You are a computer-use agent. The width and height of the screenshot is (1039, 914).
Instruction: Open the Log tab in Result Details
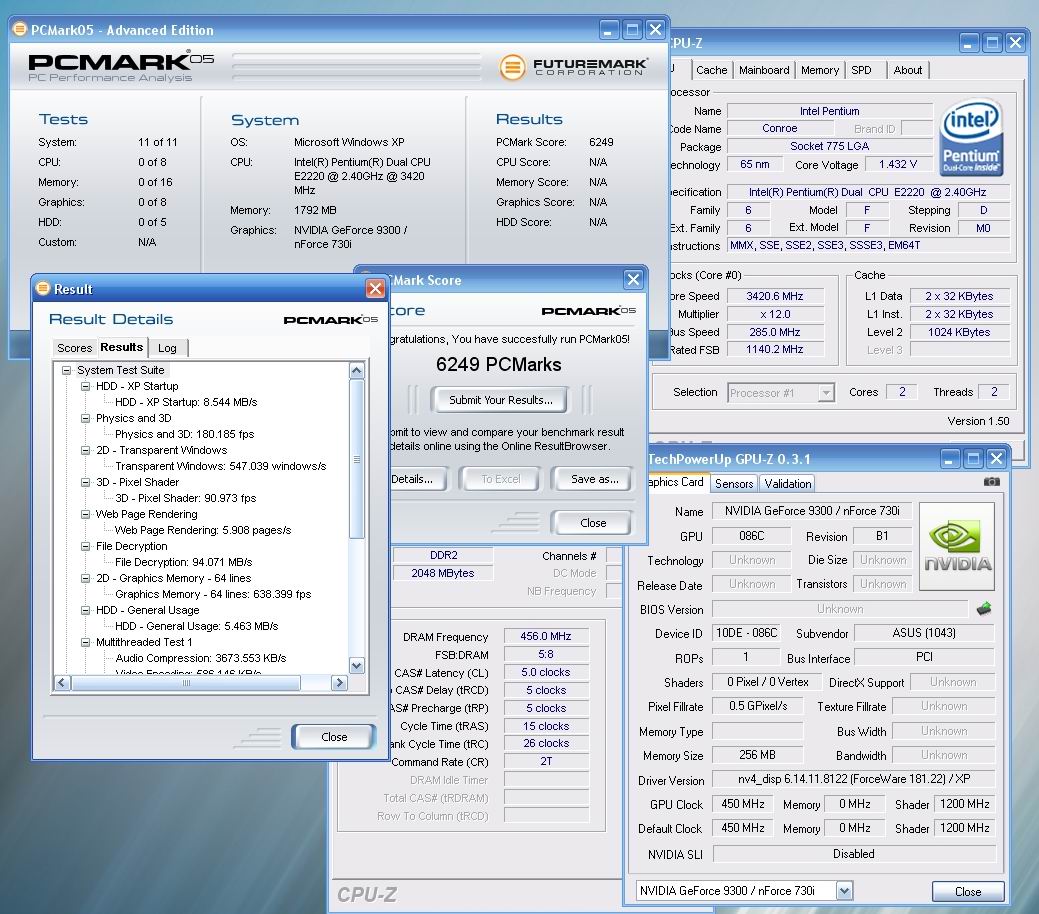coord(167,348)
